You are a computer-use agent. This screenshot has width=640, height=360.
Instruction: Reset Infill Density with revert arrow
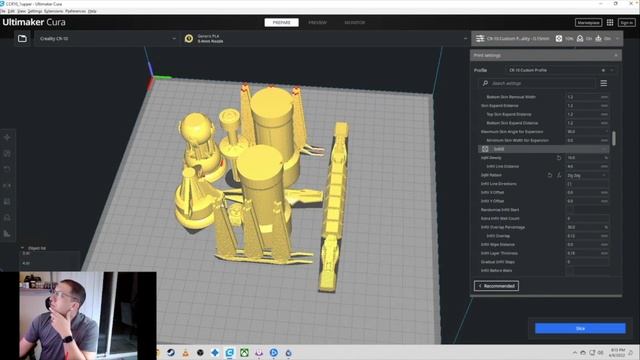(559, 158)
